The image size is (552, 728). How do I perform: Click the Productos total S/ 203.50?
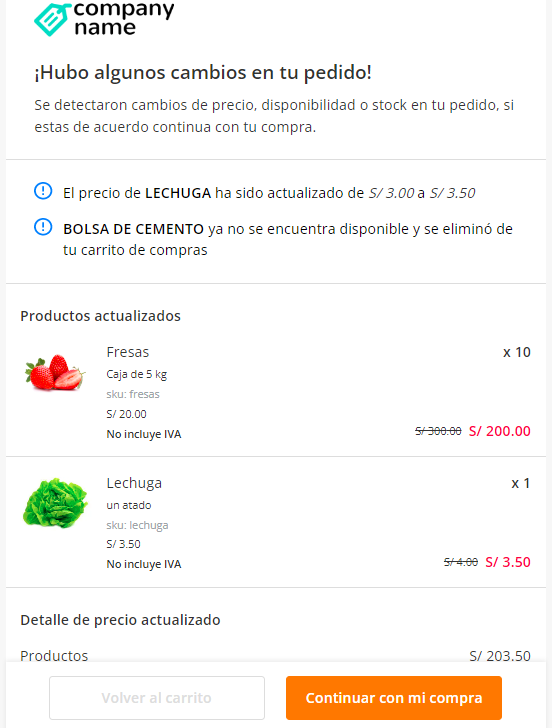[500, 656]
